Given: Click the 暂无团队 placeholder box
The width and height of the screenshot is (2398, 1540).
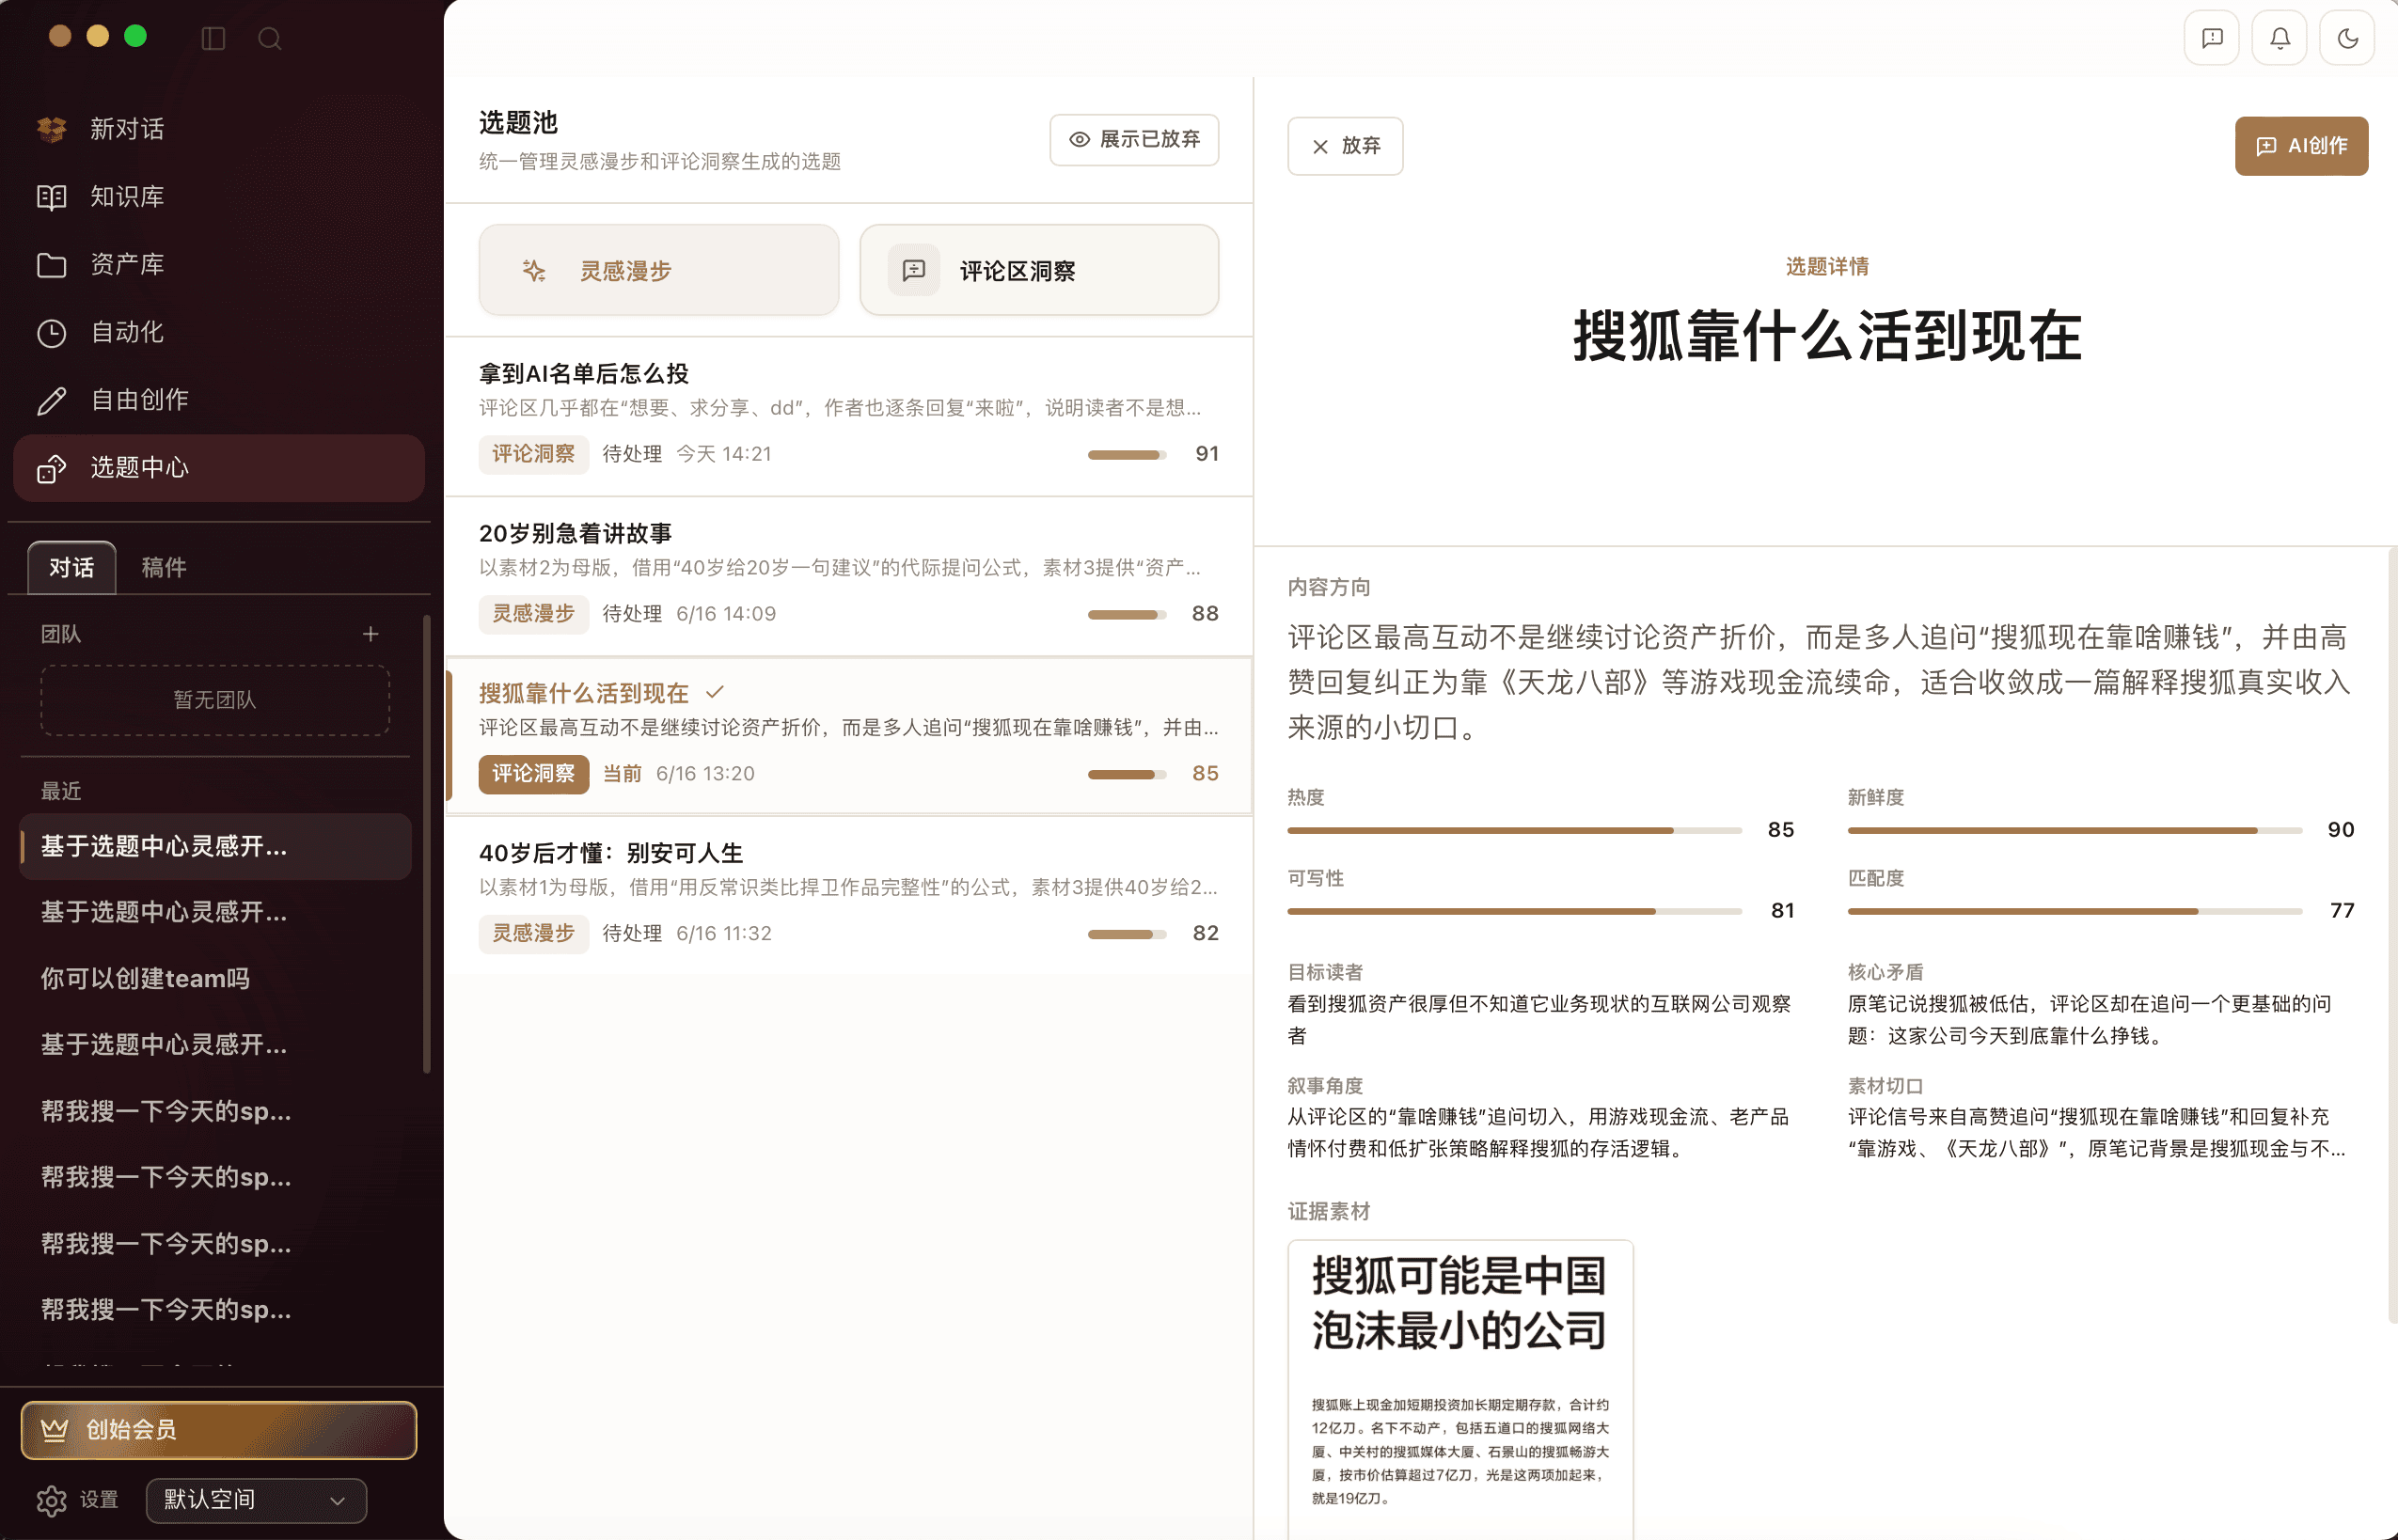Looking at the screenshot, I should pos(215,700).
